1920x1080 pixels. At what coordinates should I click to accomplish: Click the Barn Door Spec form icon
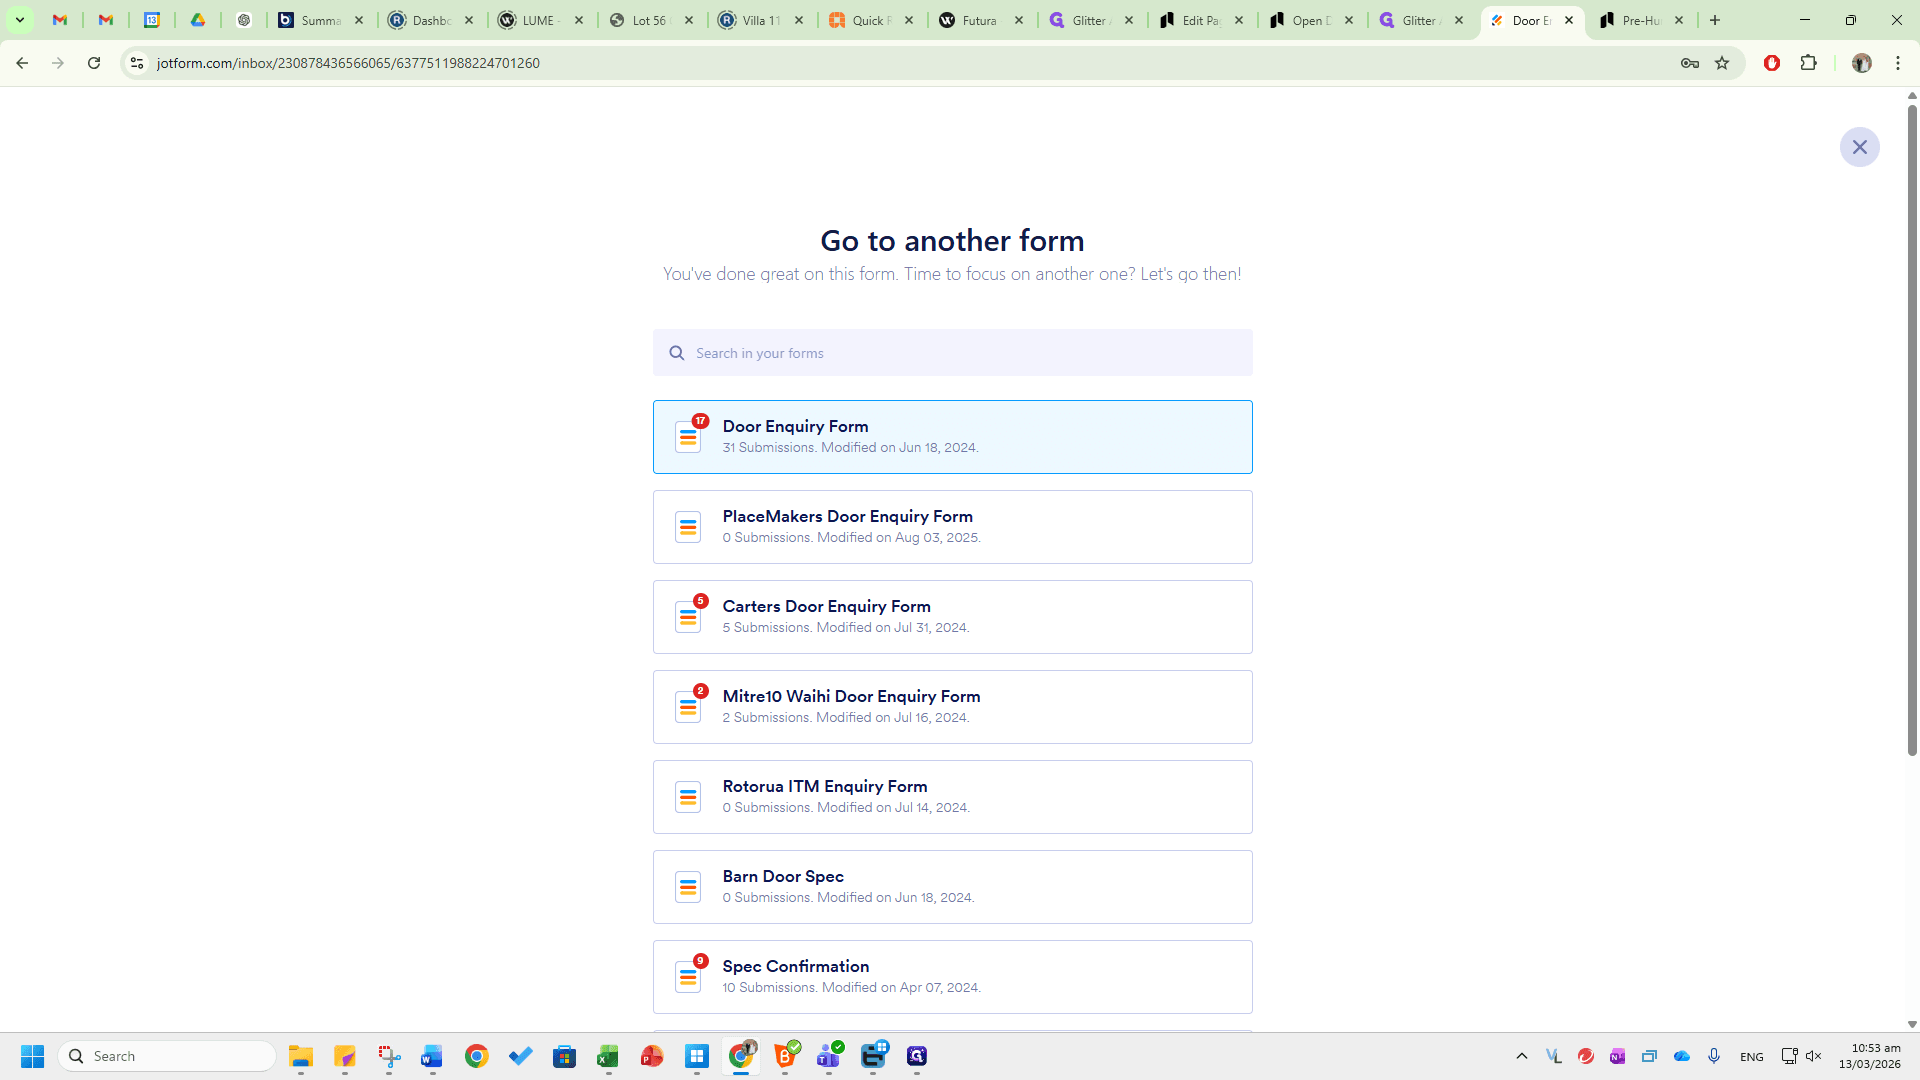pos(688,887)
